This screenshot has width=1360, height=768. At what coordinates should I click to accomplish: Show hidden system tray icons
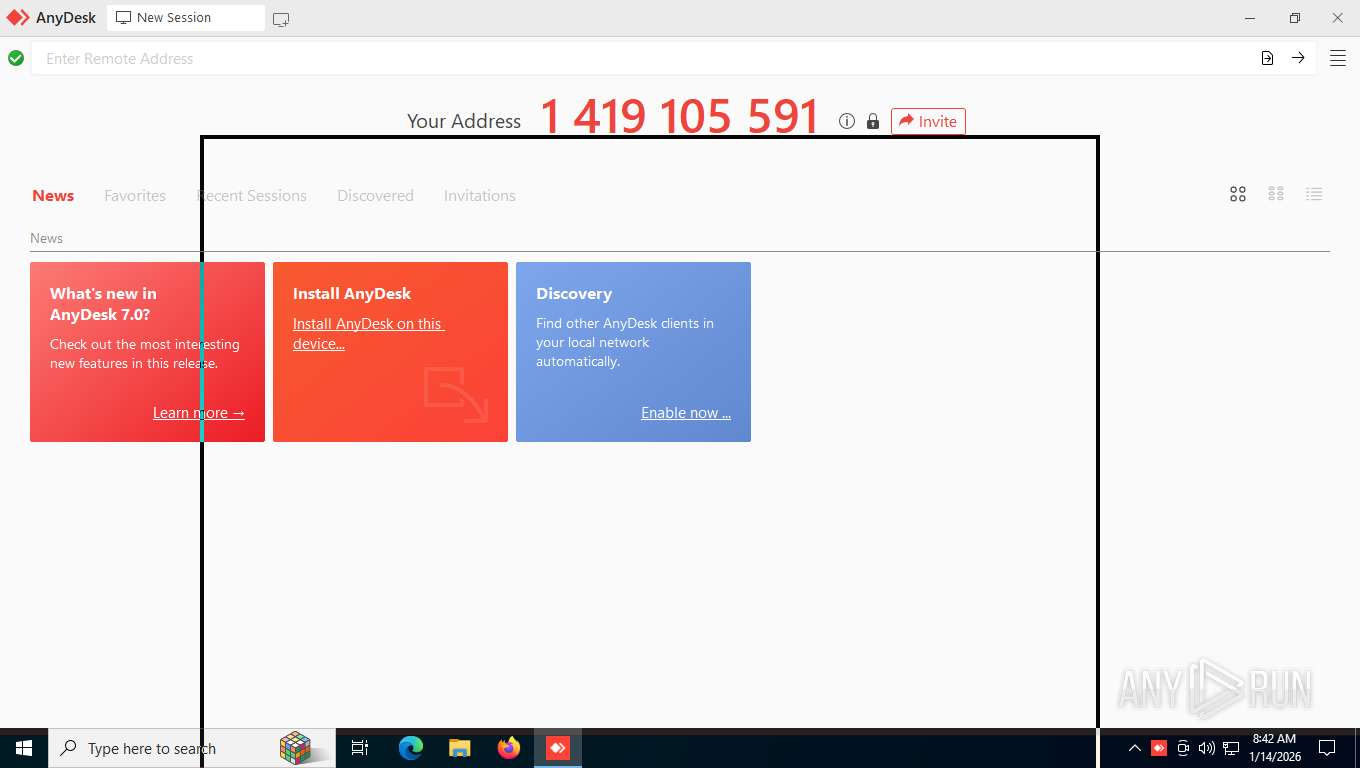point(1134,748)
